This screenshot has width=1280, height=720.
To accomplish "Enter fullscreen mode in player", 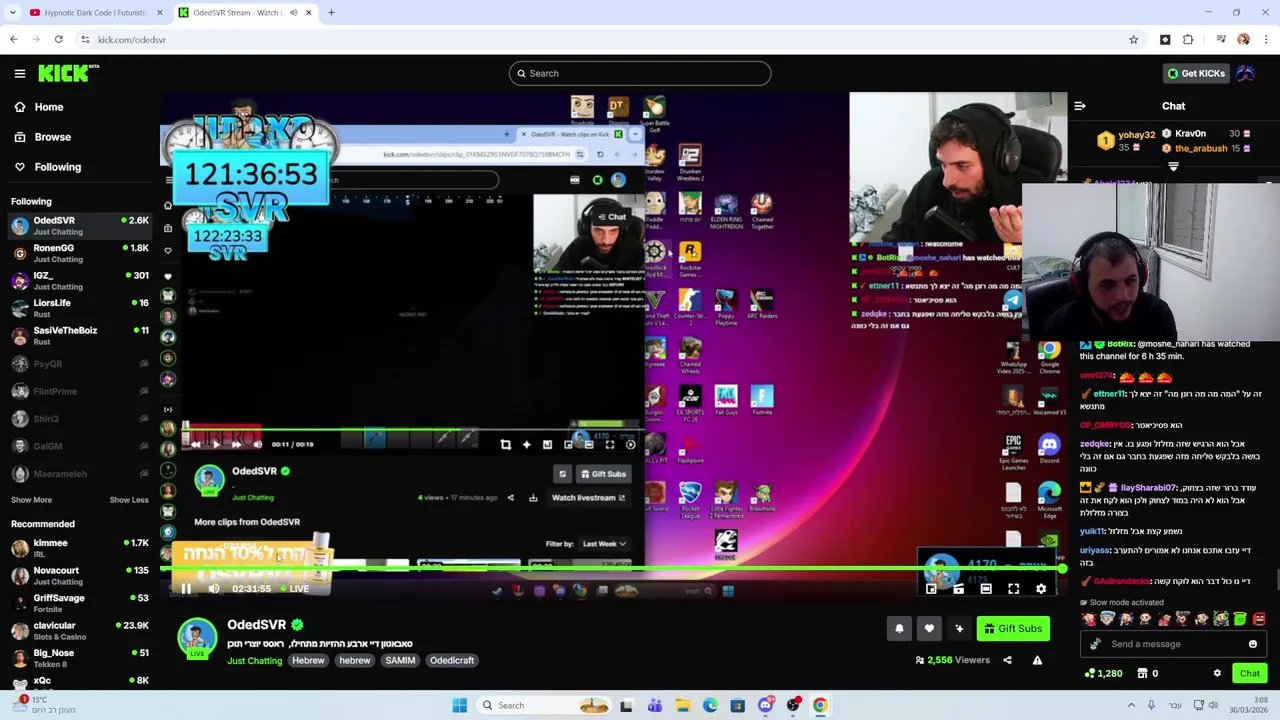I will pyautogui.click(x=1013, y=589).
